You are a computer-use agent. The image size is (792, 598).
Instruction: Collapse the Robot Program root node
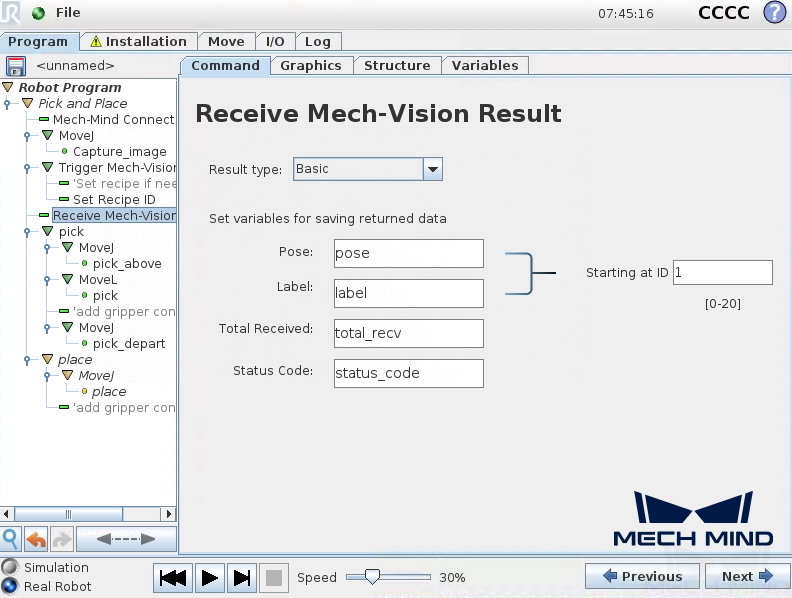tap(8, 87)
